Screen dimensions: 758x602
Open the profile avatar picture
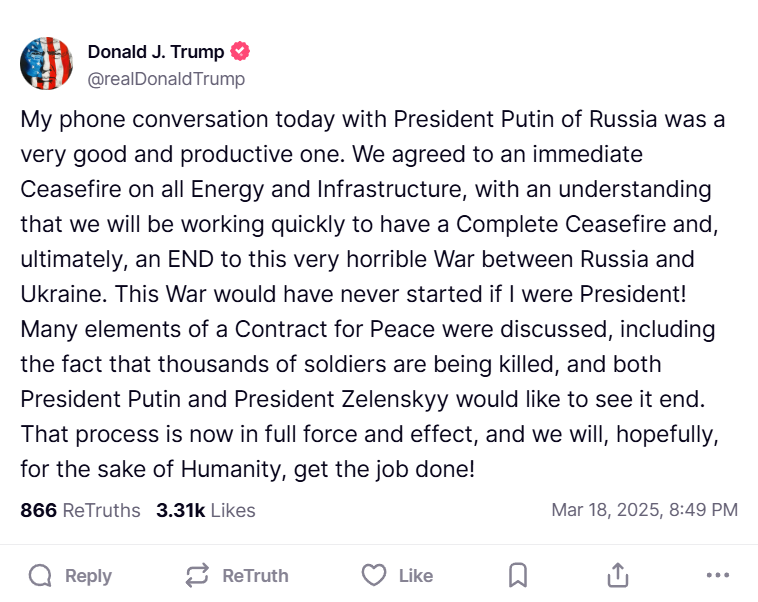[x=46, y=64]
